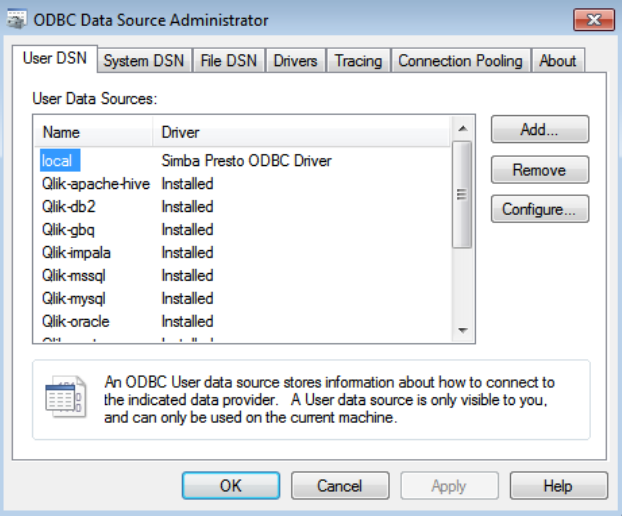The width and height of the screenshot is (622, 516).
Task: Click the scroll down arrow of list
Action: [x=463, y=330]
